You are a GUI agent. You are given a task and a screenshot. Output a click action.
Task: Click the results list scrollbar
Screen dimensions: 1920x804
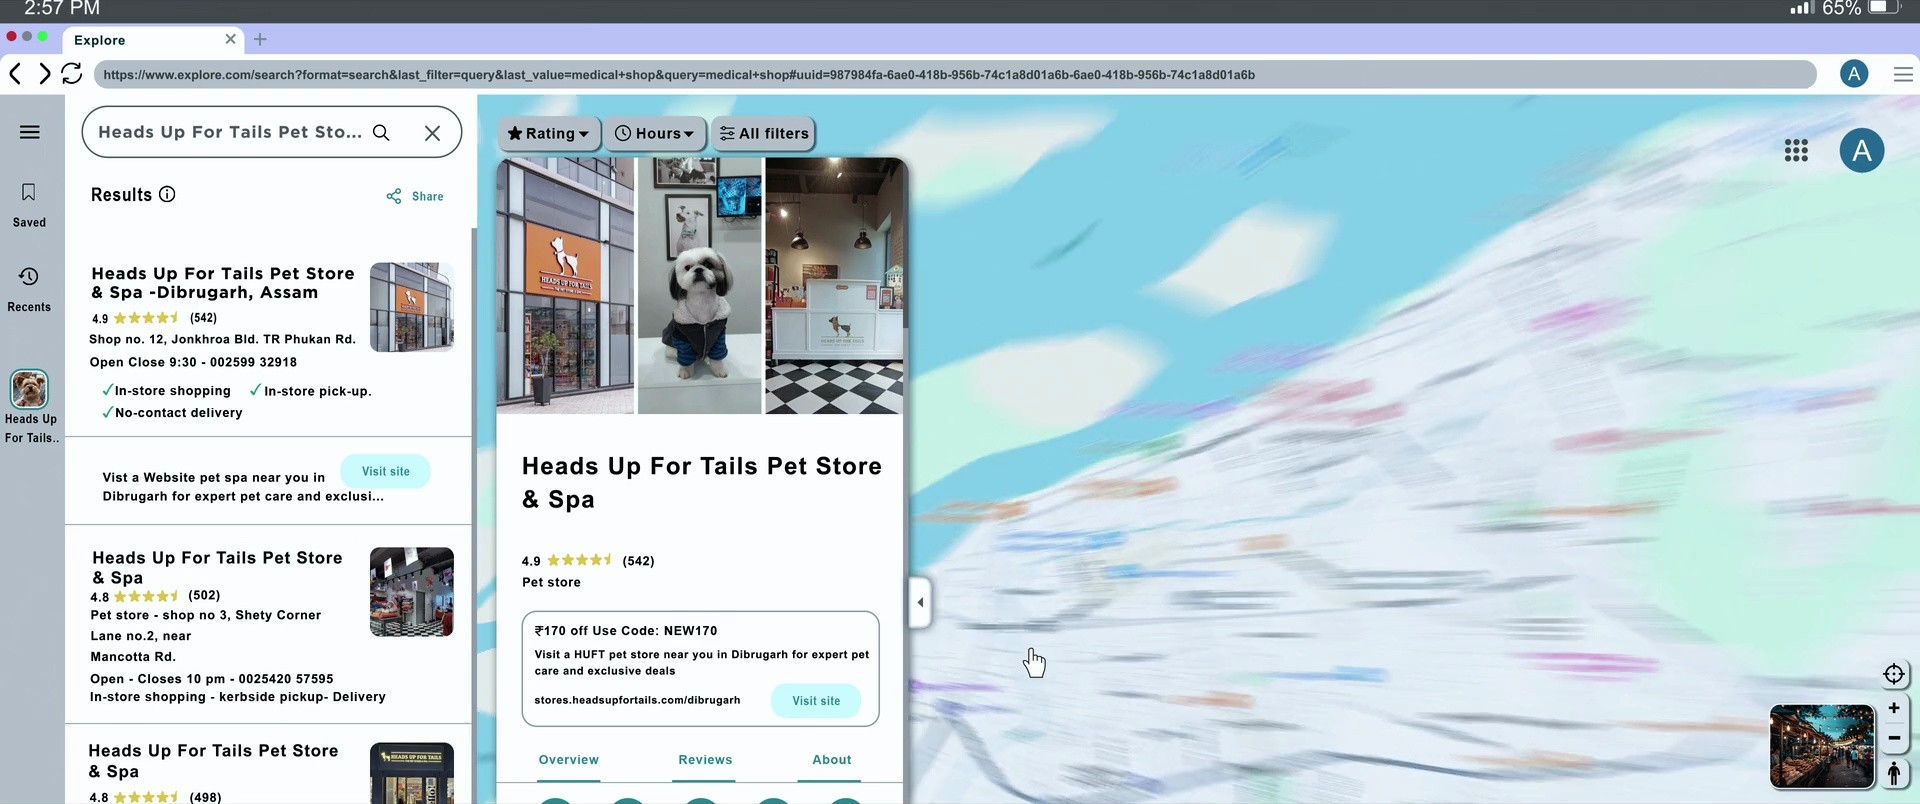[x=474, y=515]
